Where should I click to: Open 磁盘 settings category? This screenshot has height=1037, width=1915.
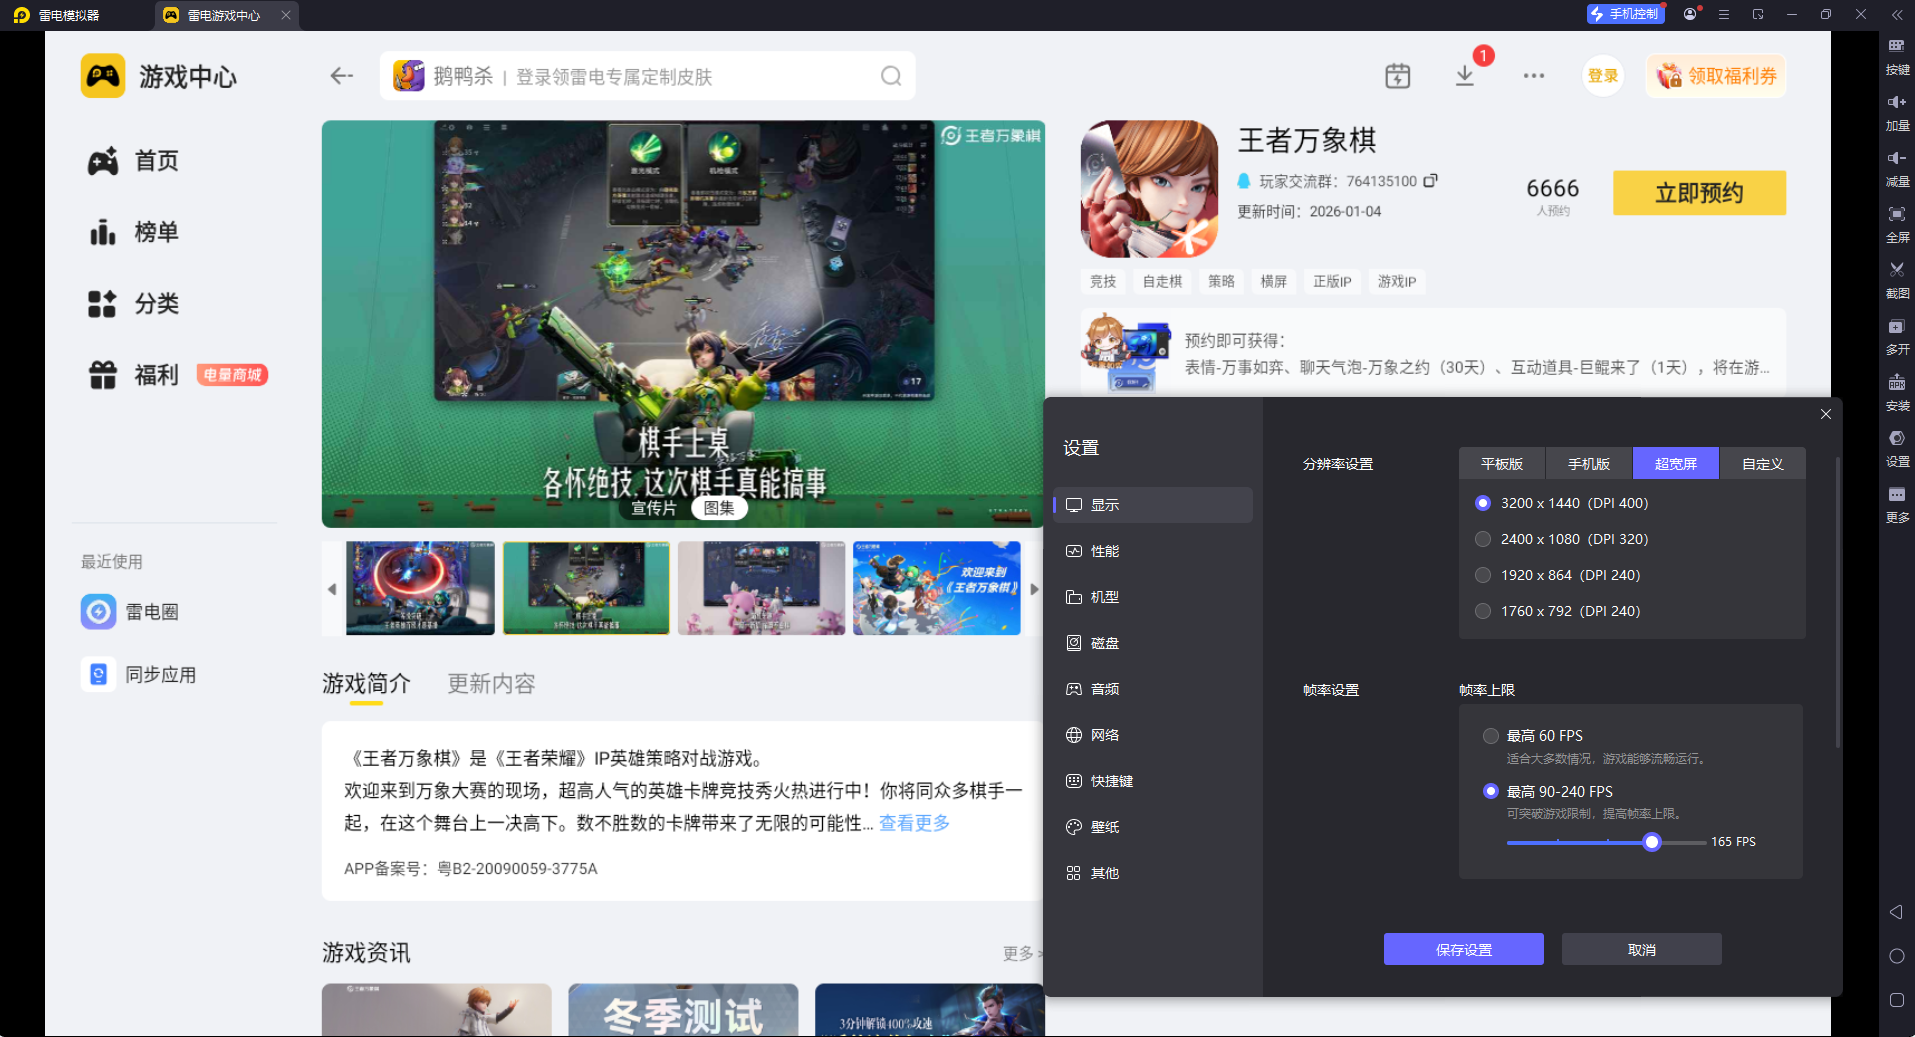pos(1153,643)
